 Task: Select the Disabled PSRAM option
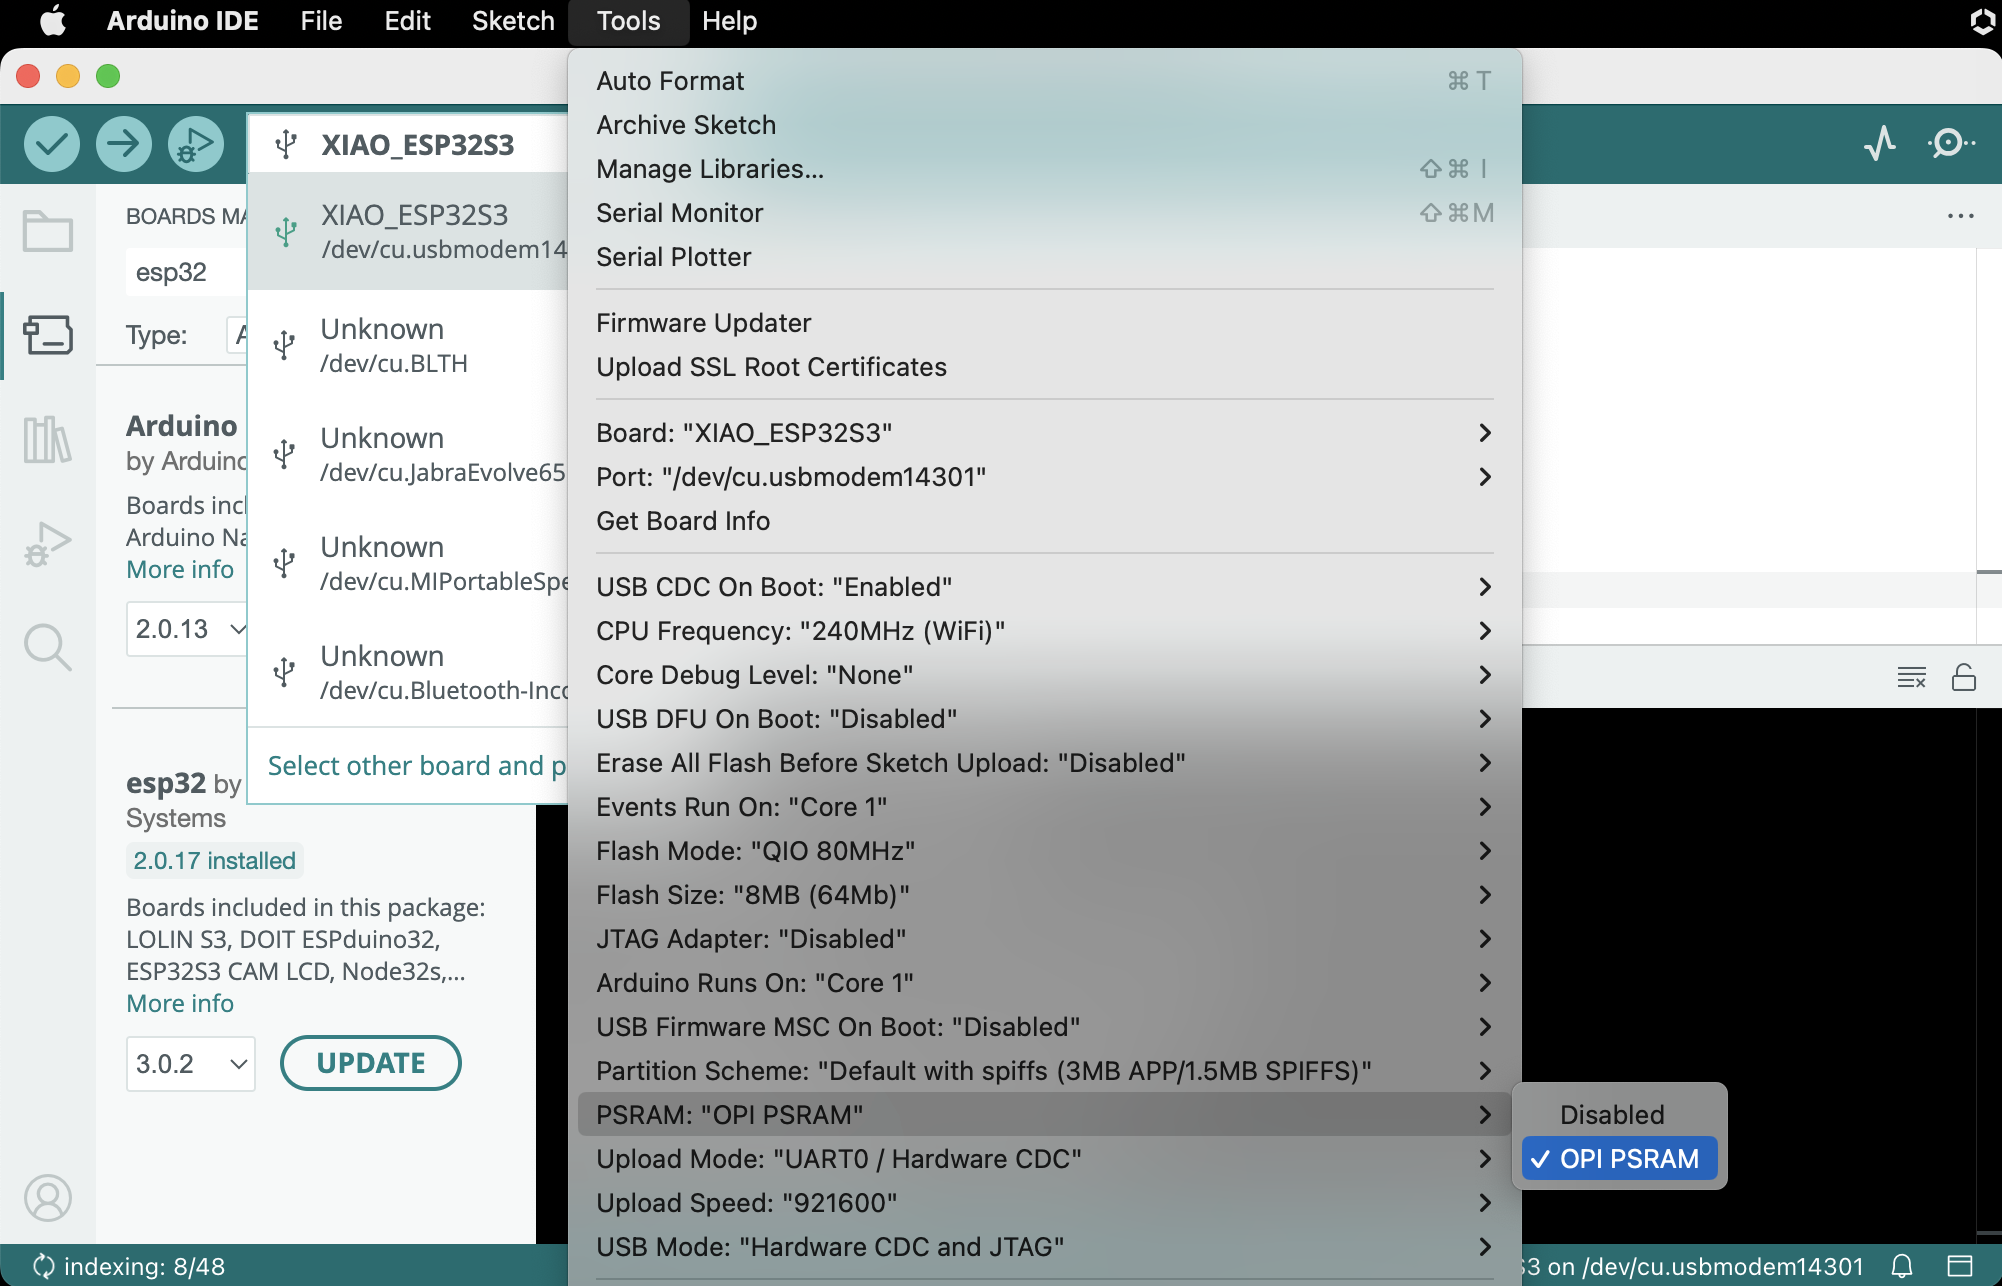[x=1620, y=1115]
